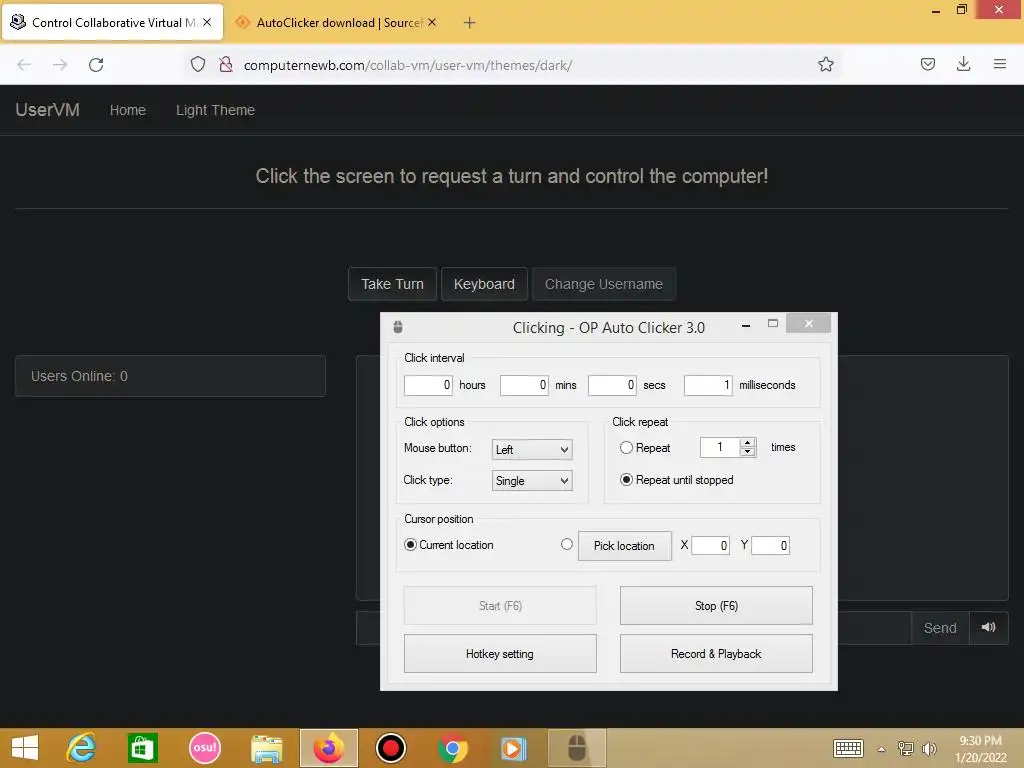
Task: Open the red record circle taskbar app
Action: [x=391, y=748]
